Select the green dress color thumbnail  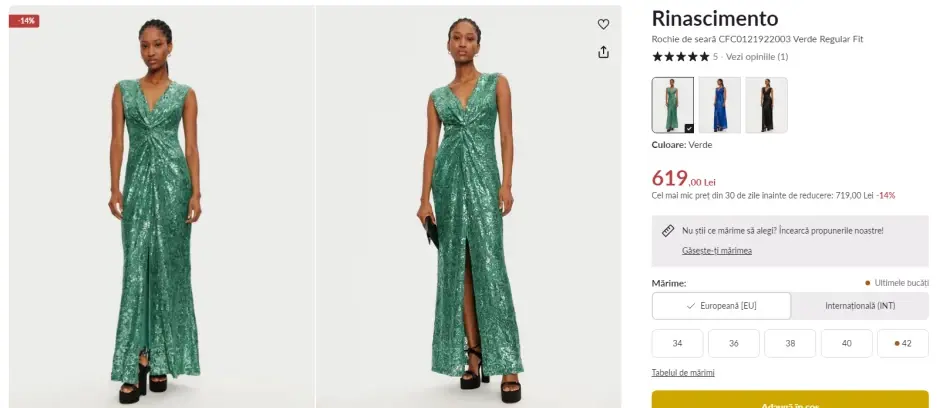(x=672, y=105)
